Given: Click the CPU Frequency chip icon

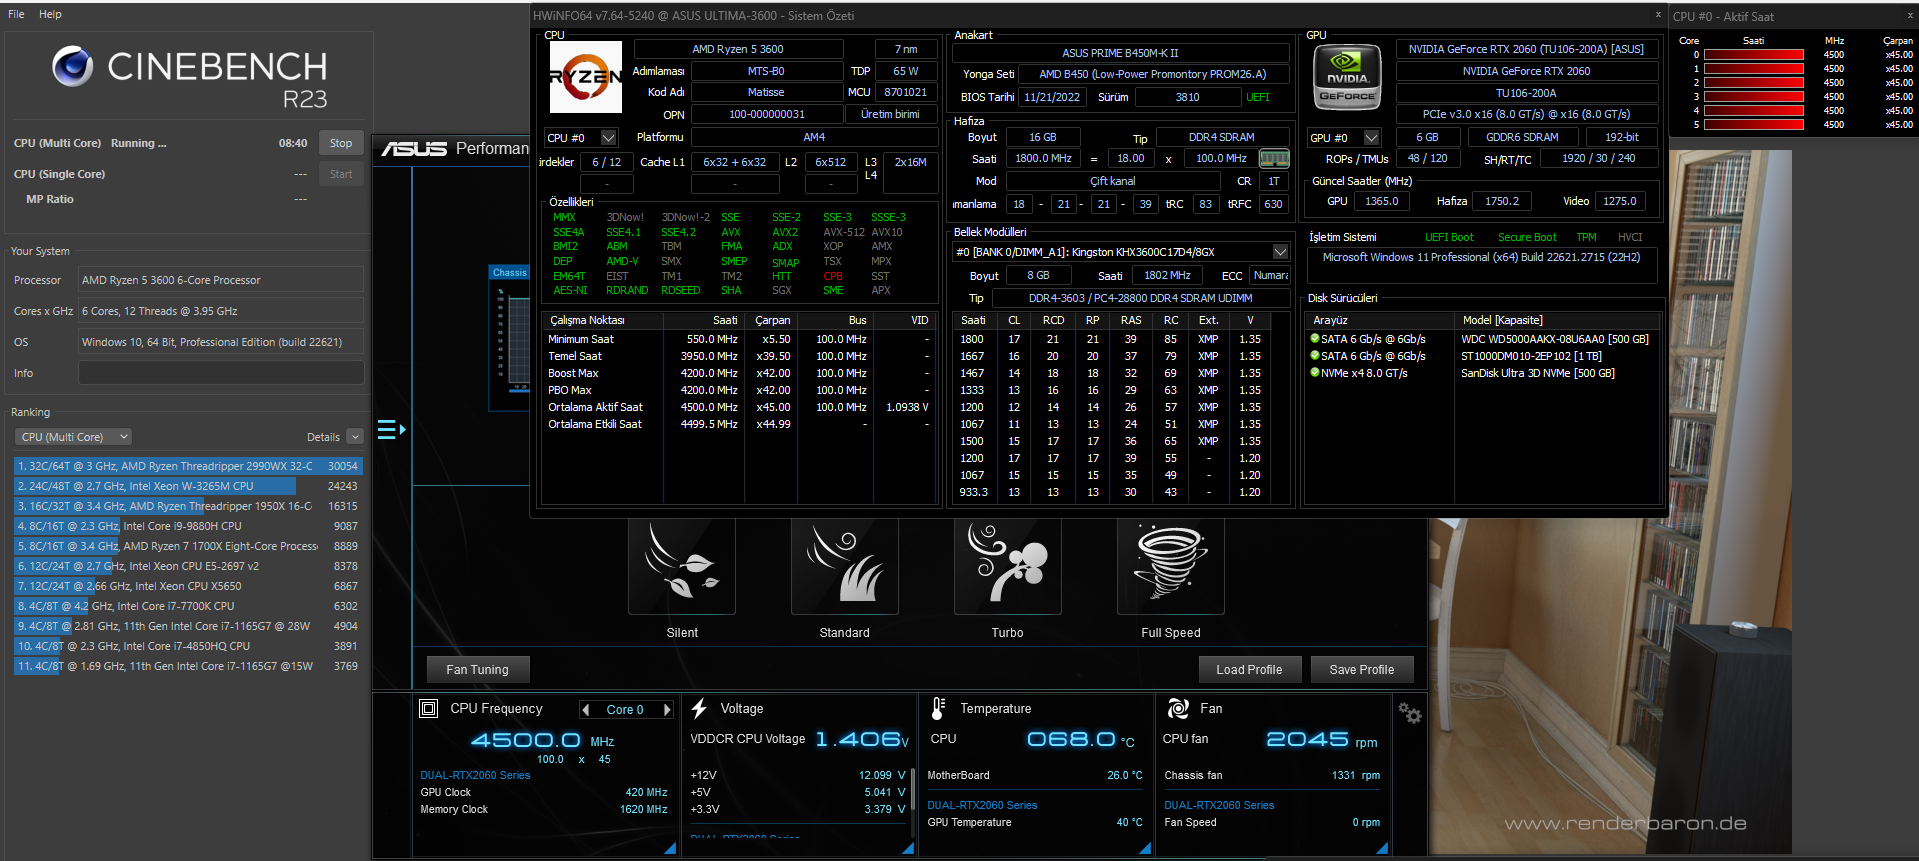Looking at the screenshot, I should (x=429, y=709).
